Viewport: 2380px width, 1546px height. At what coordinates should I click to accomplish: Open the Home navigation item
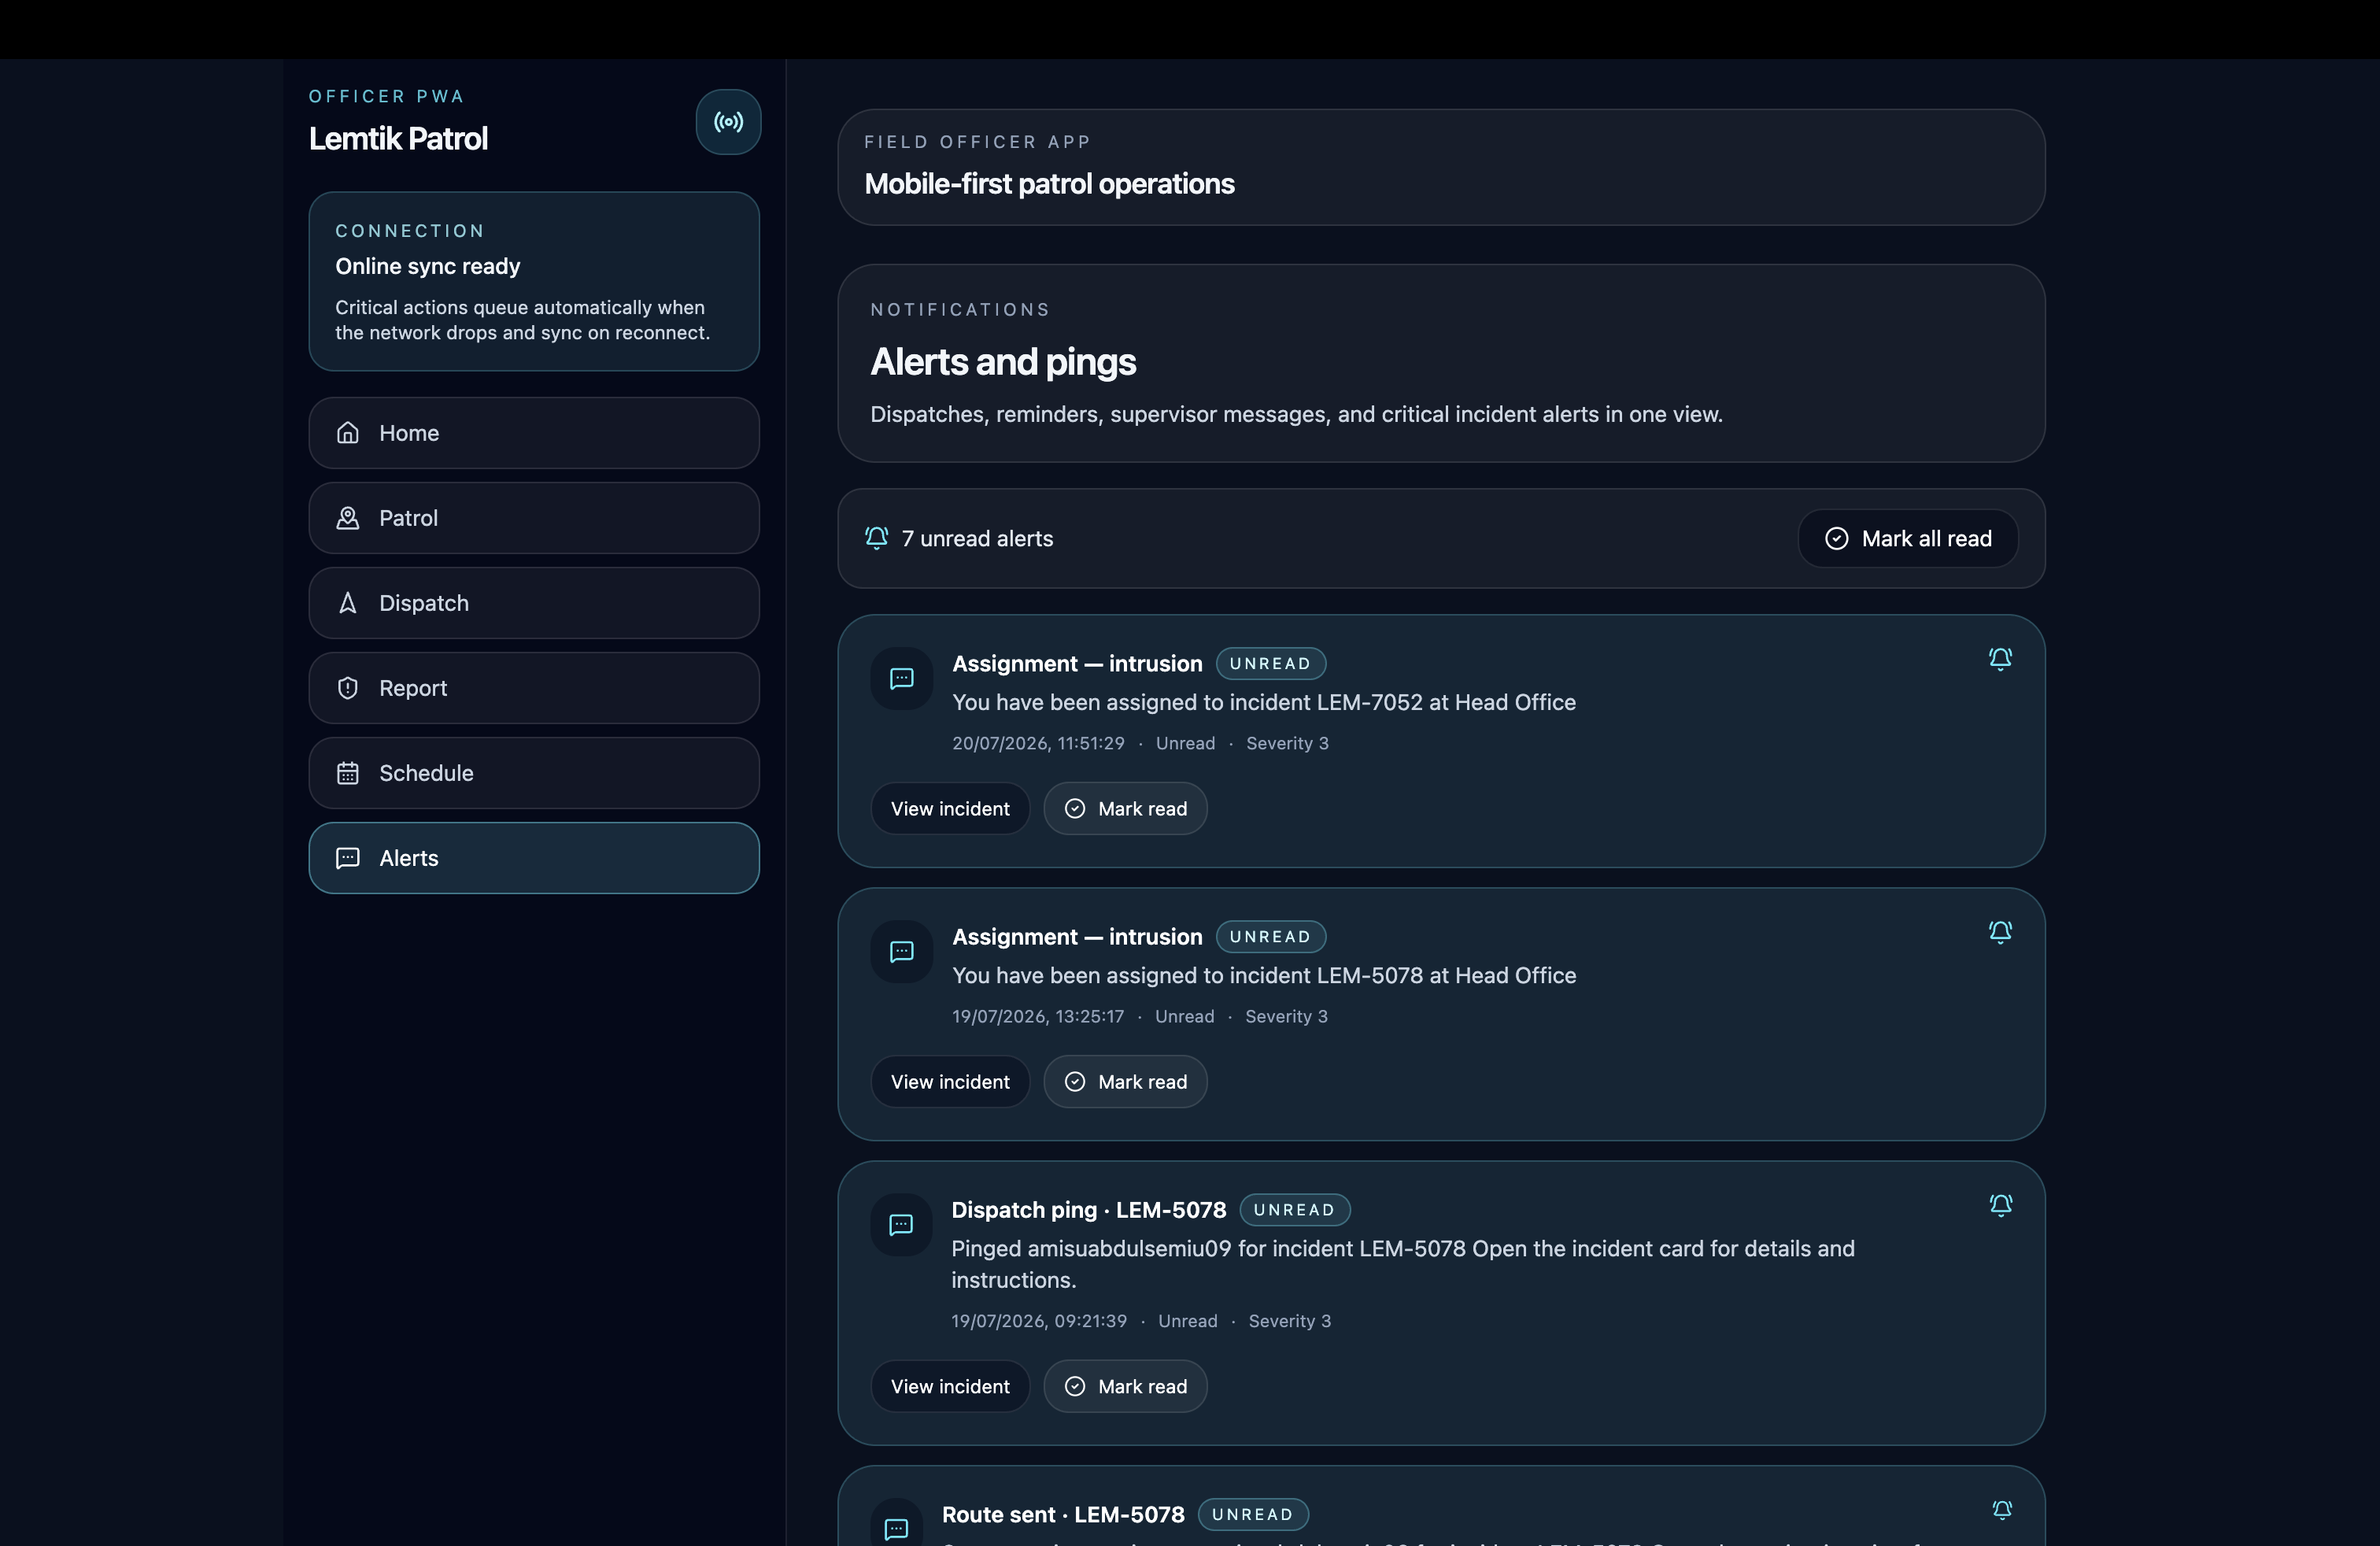tap(534, 433)
